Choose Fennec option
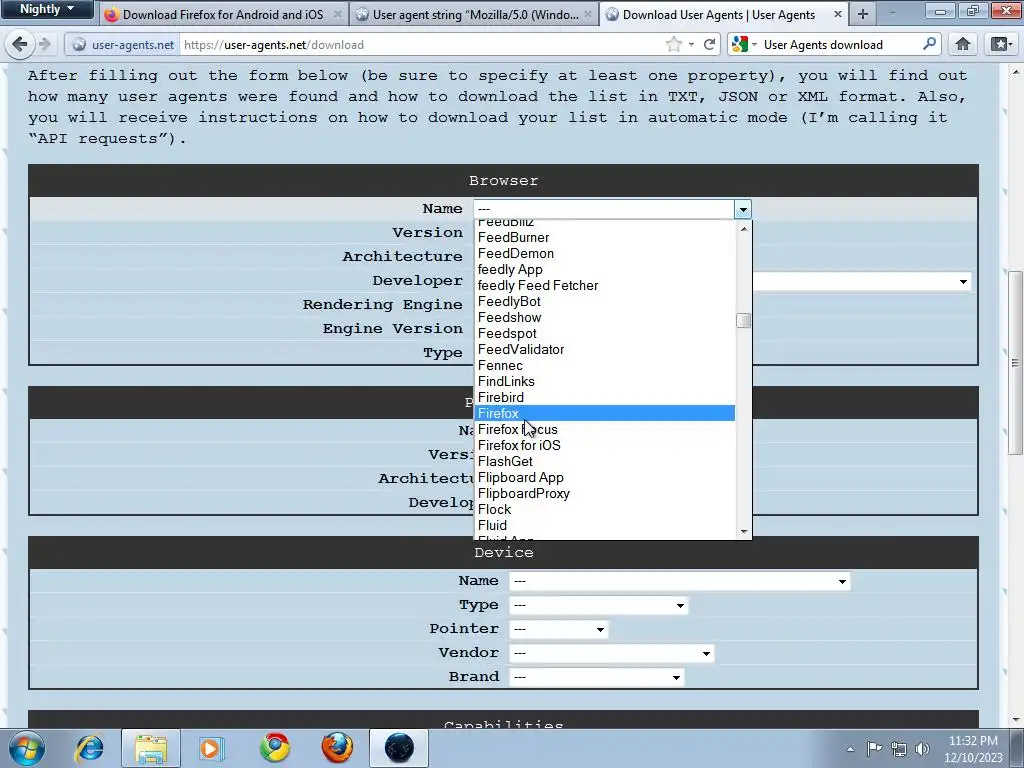This screenshot has width=1024, height=768. tap(605, 366)
